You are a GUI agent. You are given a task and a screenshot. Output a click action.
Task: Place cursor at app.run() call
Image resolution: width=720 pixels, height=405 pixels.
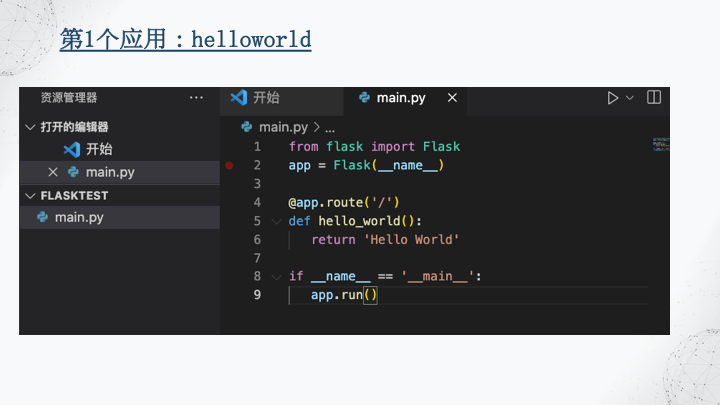click(x=344, y=295)
